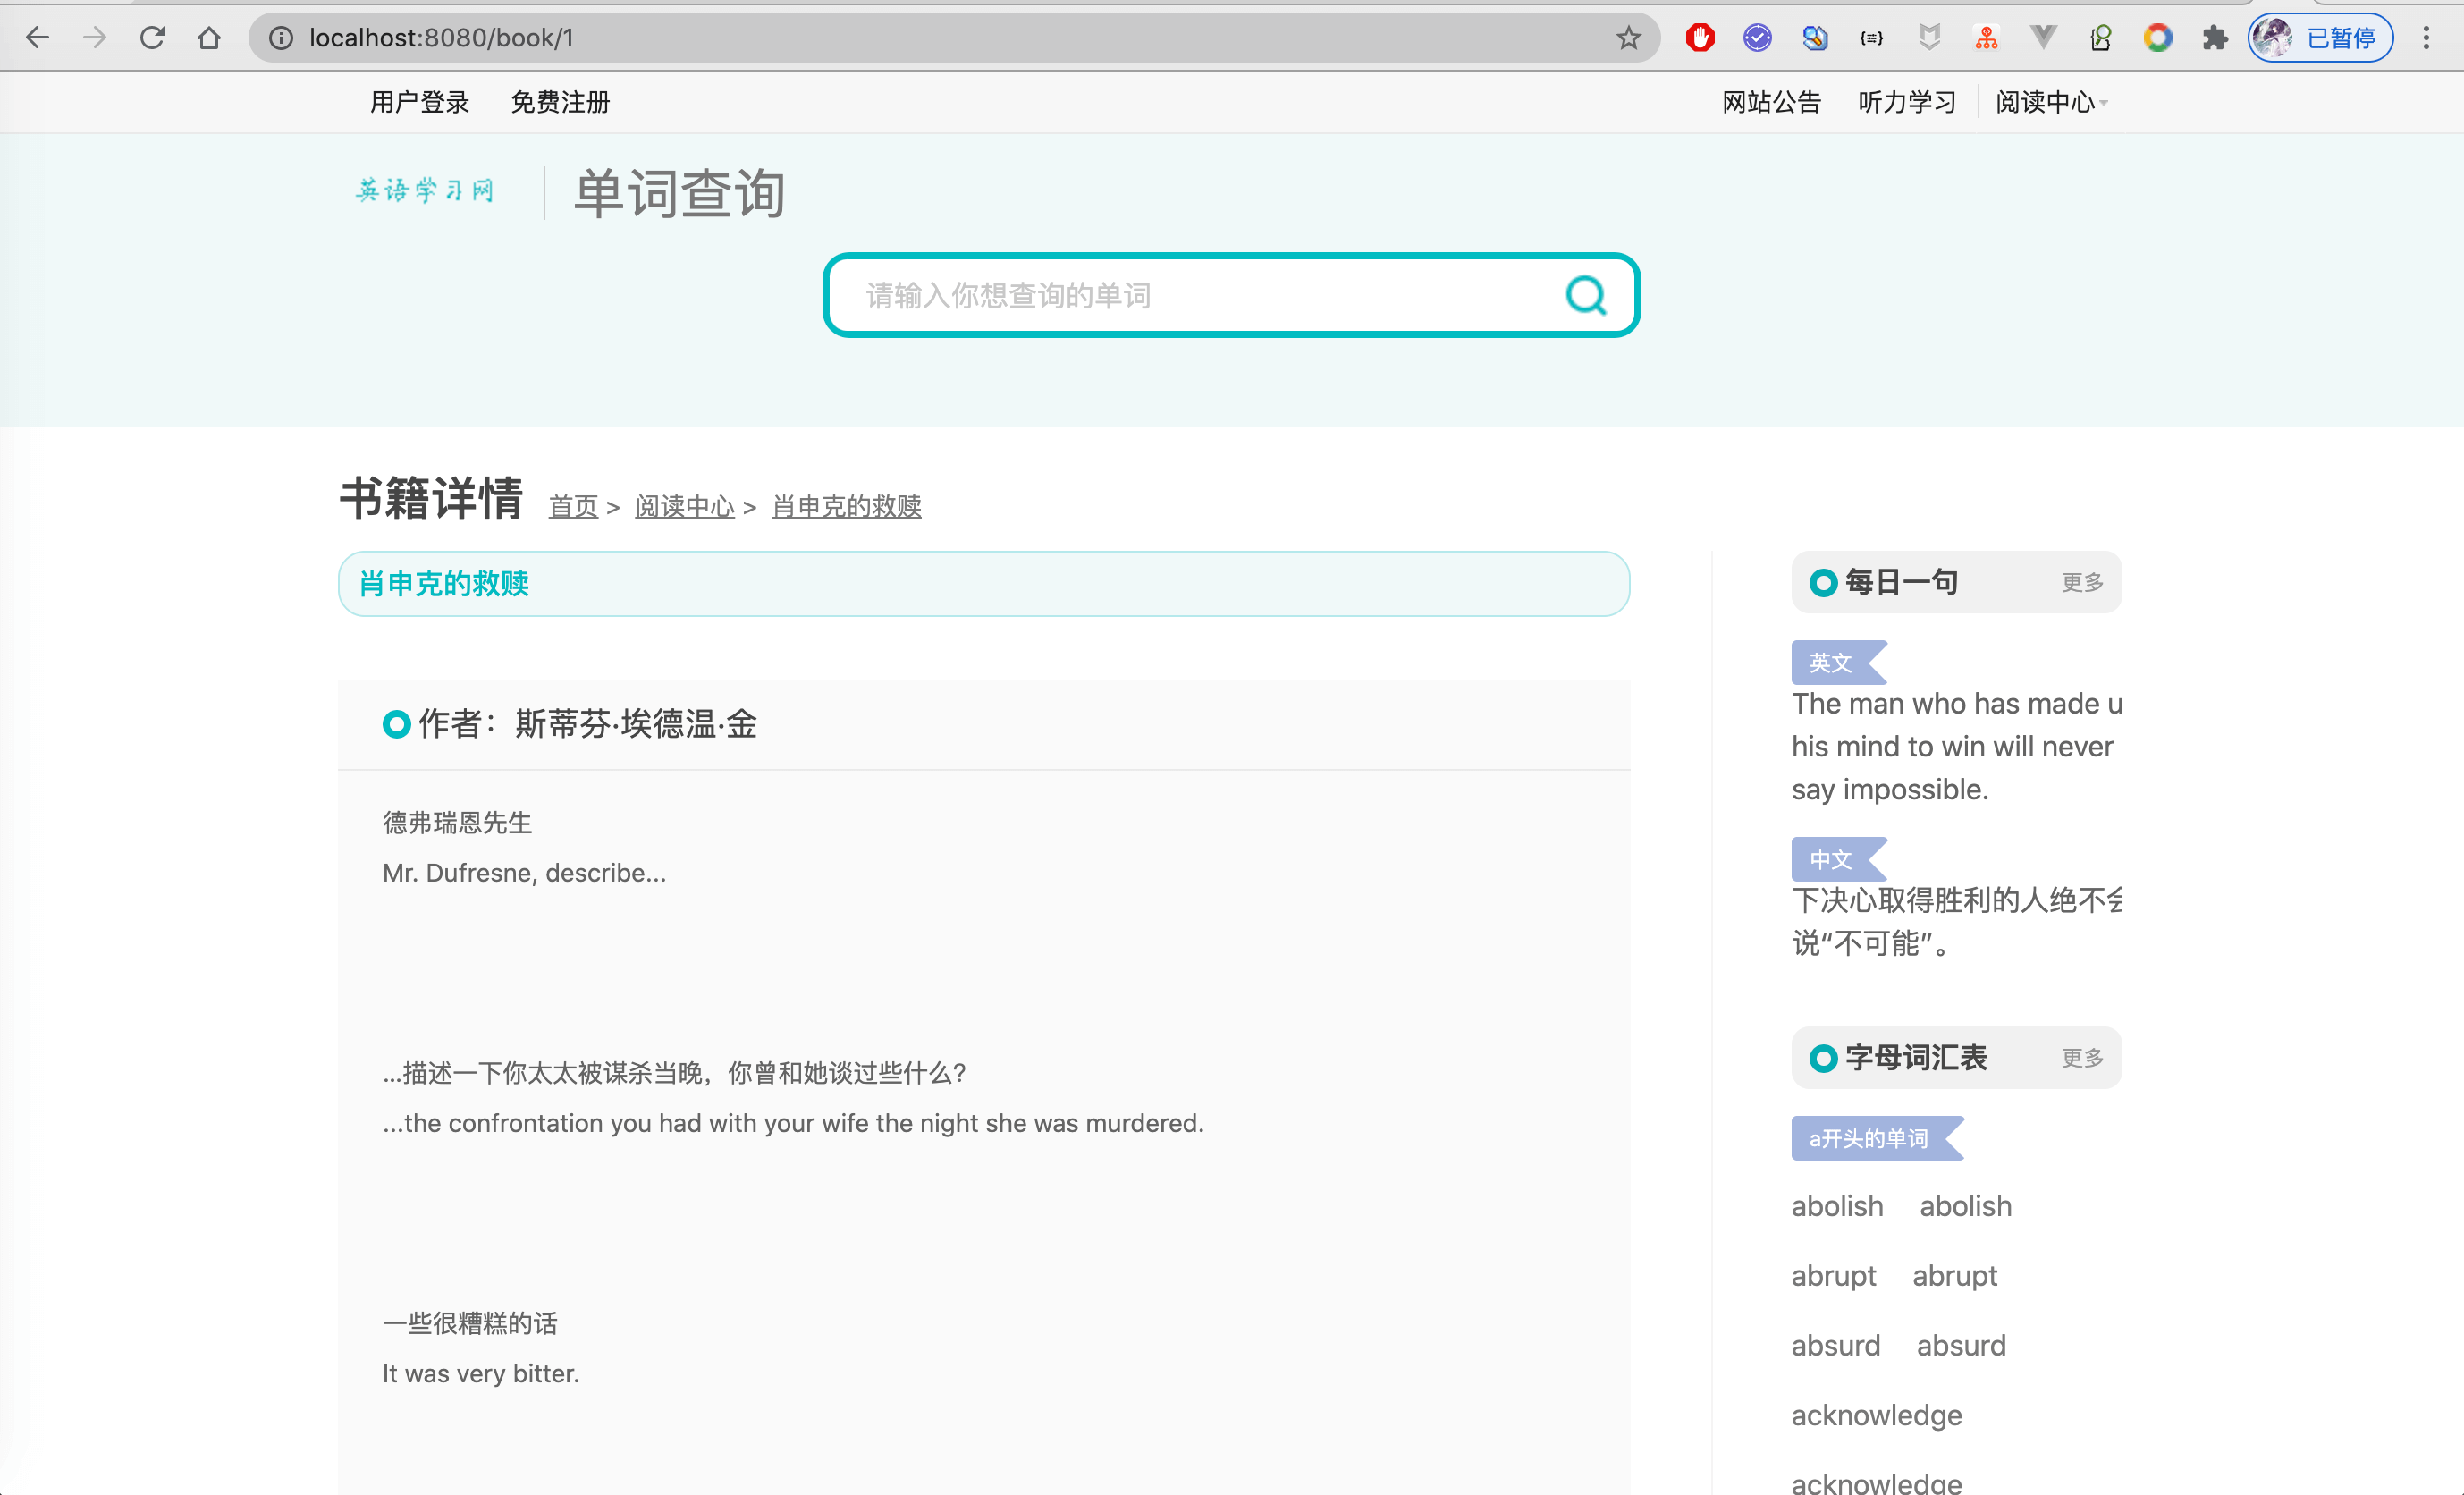This screenshot has height=1495, width=2464.
Task: Open 听力学习 navigation item
Action: pos(1907,102)
